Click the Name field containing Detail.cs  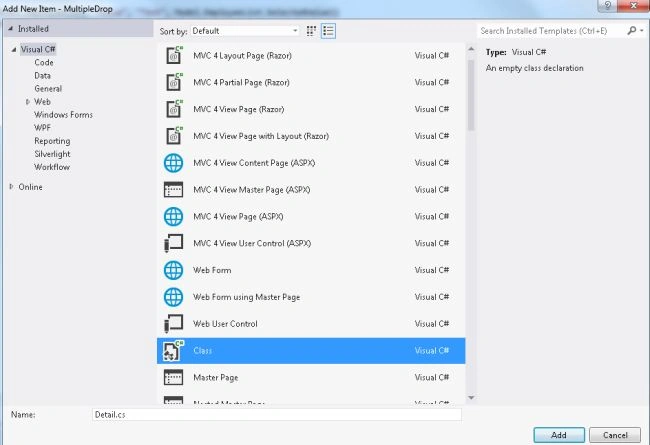[x=277, y=414]
